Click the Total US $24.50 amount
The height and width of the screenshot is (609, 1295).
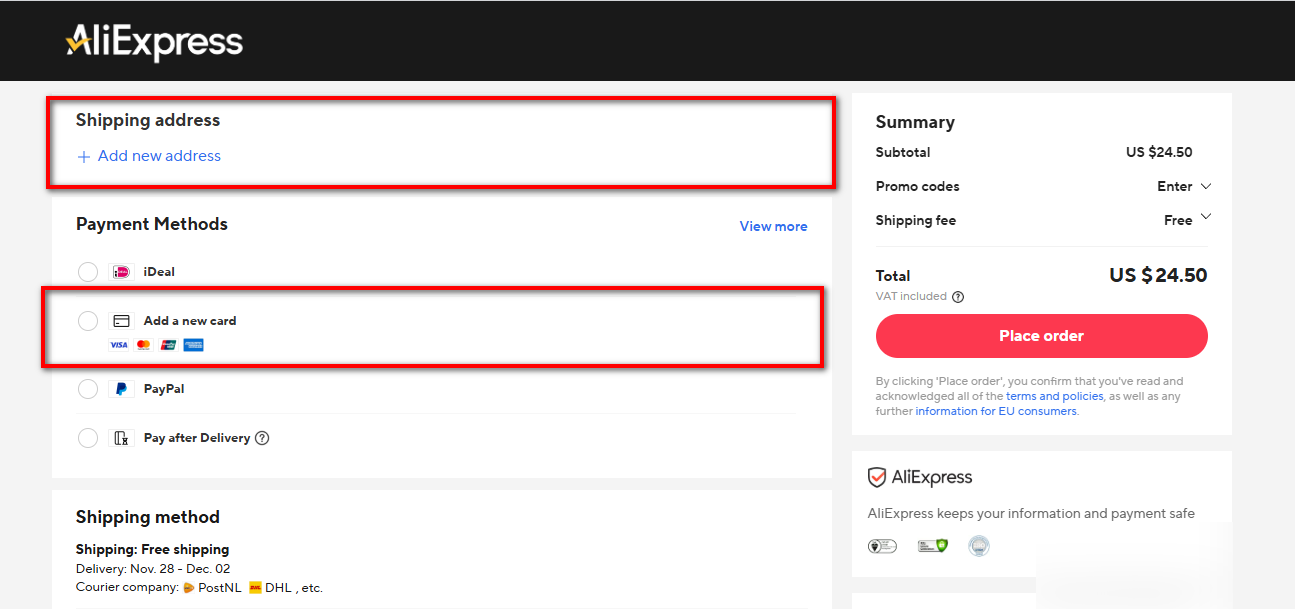point(1158,275)
